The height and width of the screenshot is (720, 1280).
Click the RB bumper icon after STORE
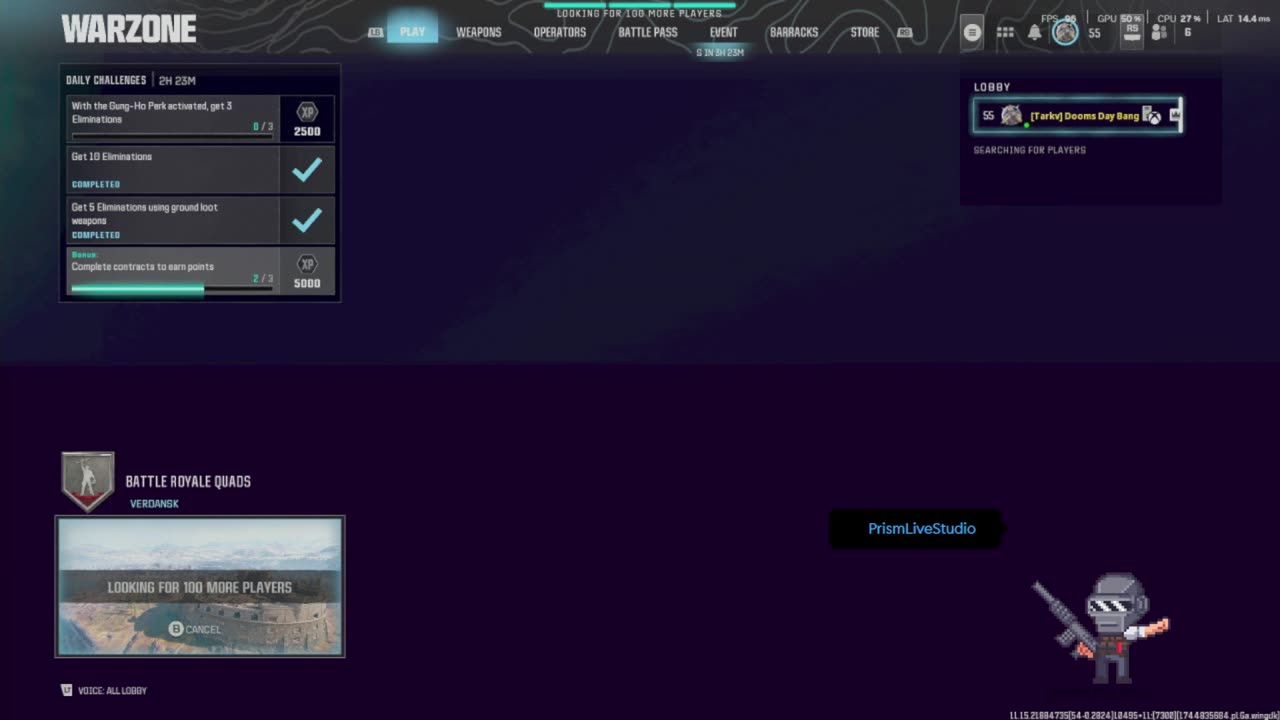pyautogui.click(x=905, y=32)
